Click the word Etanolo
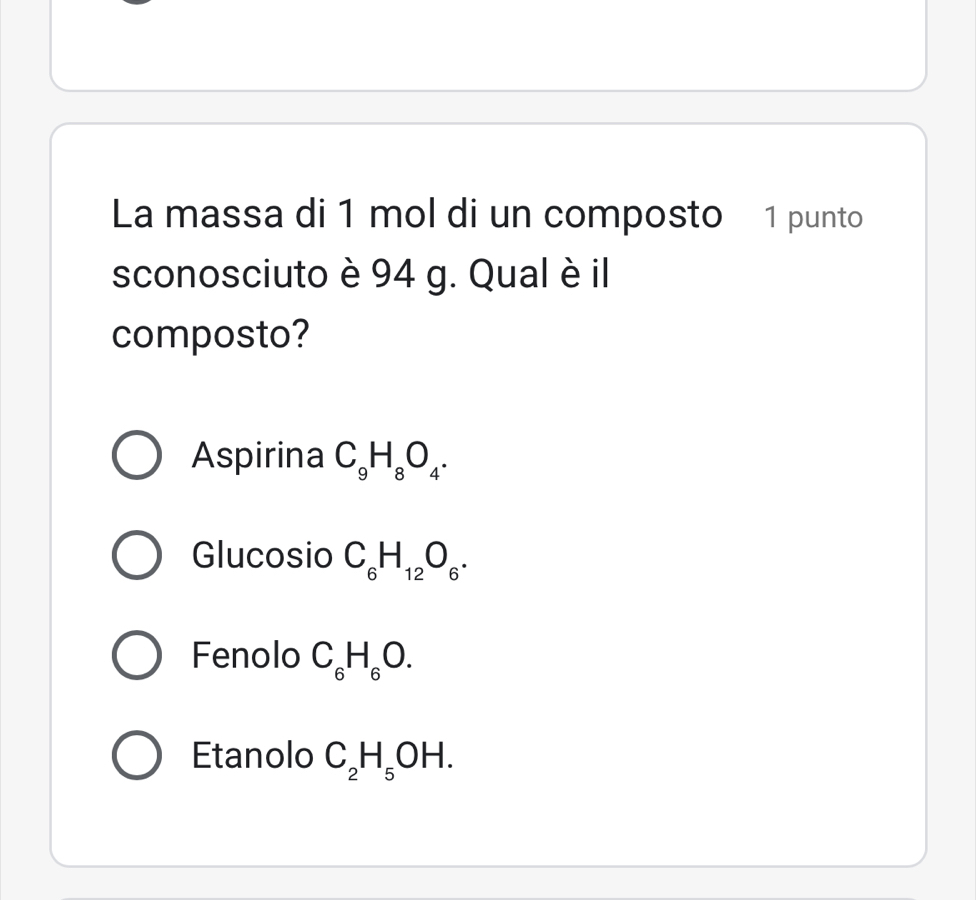976x900 pixels. click(x=251, y=755)
